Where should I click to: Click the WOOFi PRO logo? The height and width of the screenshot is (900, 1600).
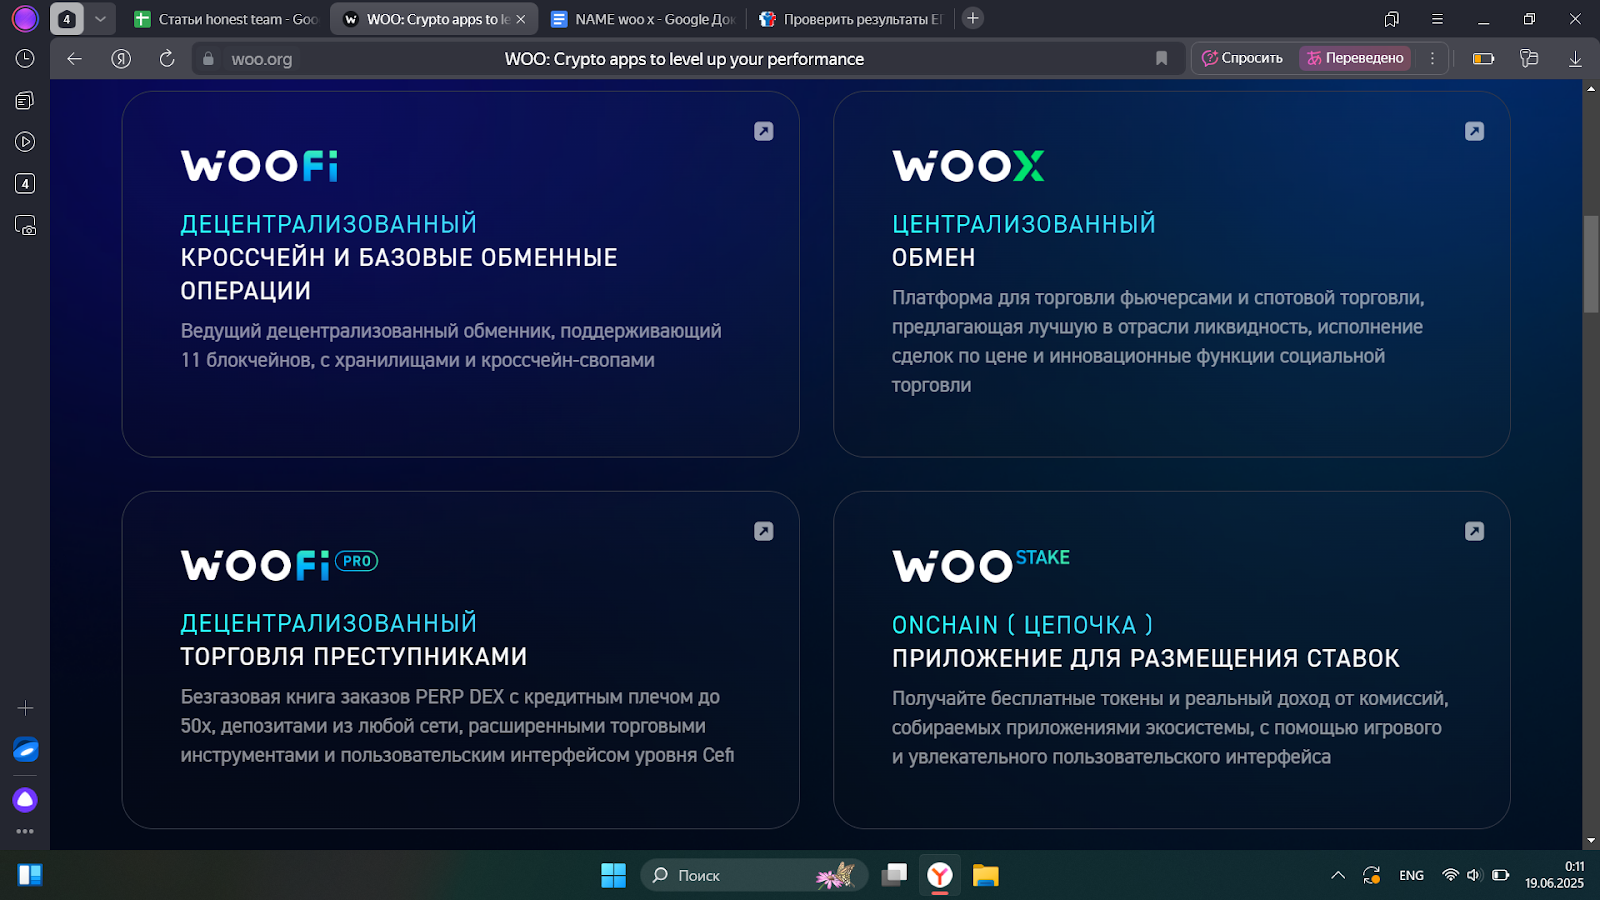(x=279, y=565)
